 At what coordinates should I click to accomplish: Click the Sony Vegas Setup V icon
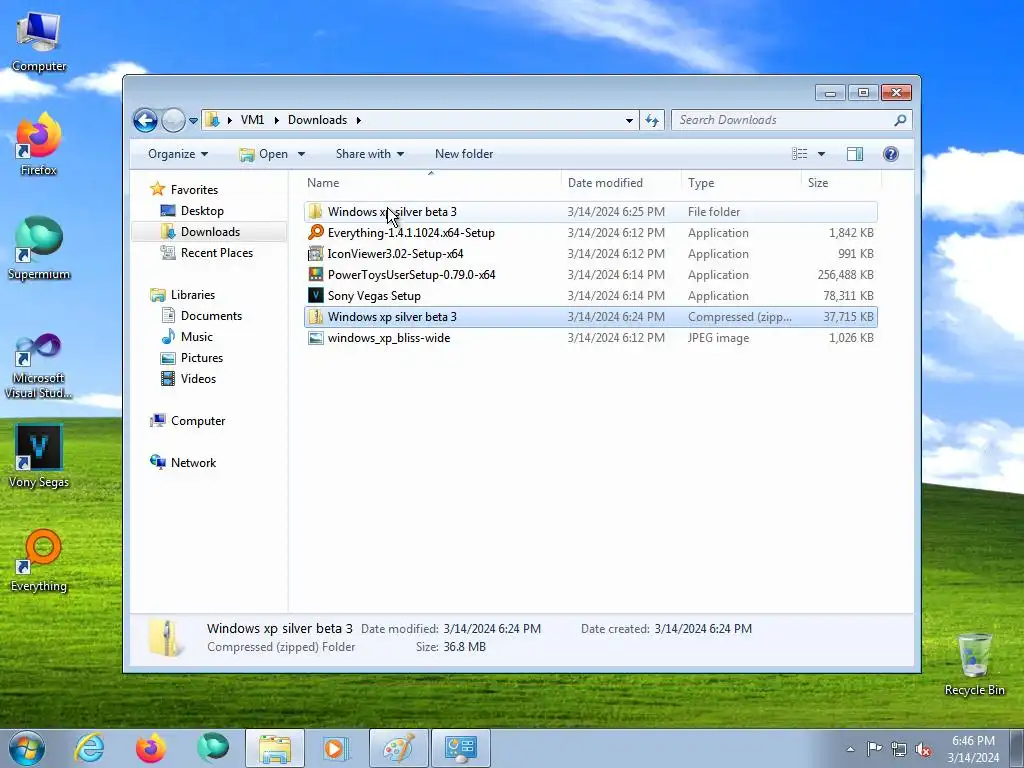coord(316,295)
